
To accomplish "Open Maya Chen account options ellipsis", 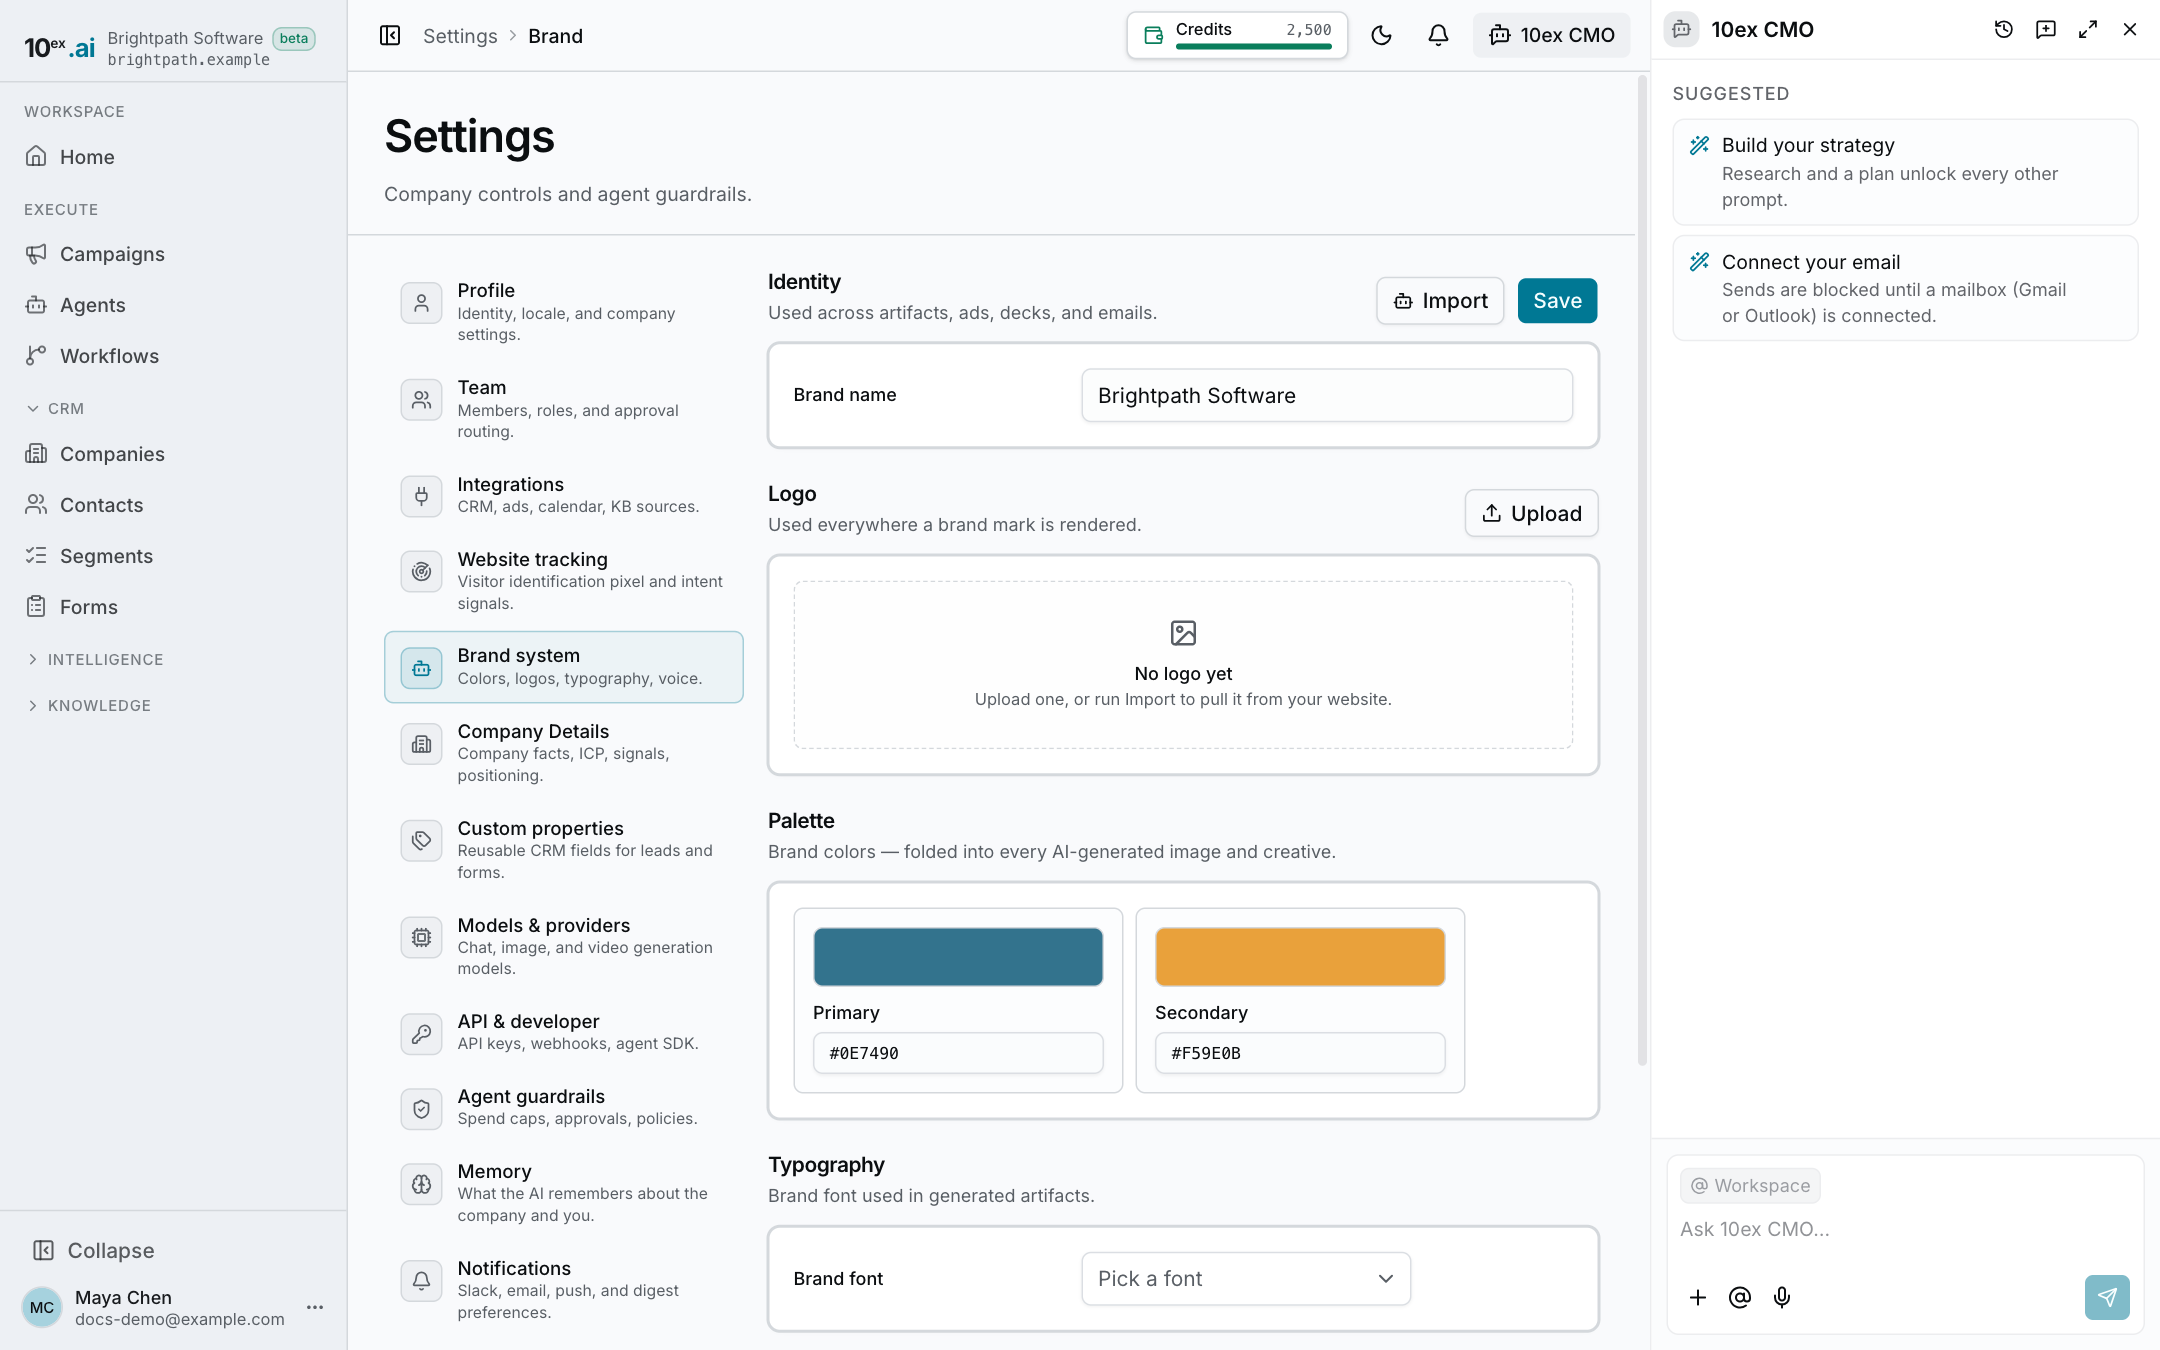I will coord(315,1307).
